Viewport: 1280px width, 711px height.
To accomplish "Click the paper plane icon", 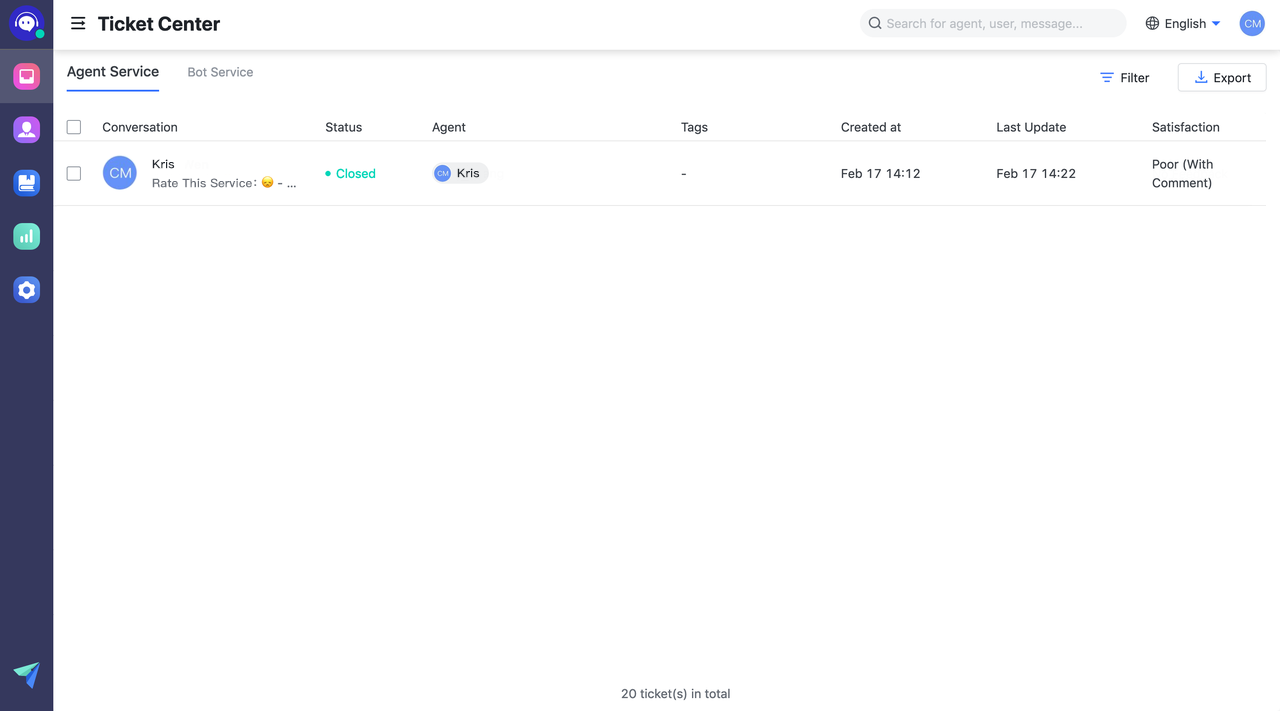I will click(x=27, y=674).
